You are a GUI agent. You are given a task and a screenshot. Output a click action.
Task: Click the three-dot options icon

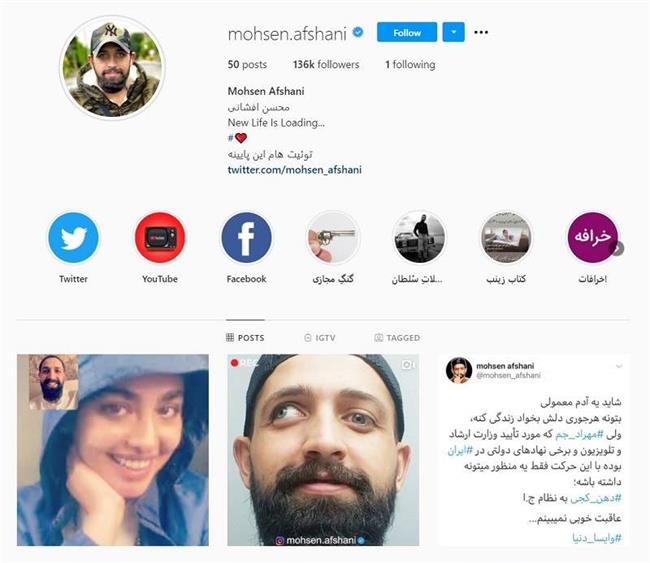tap(481, 32)
